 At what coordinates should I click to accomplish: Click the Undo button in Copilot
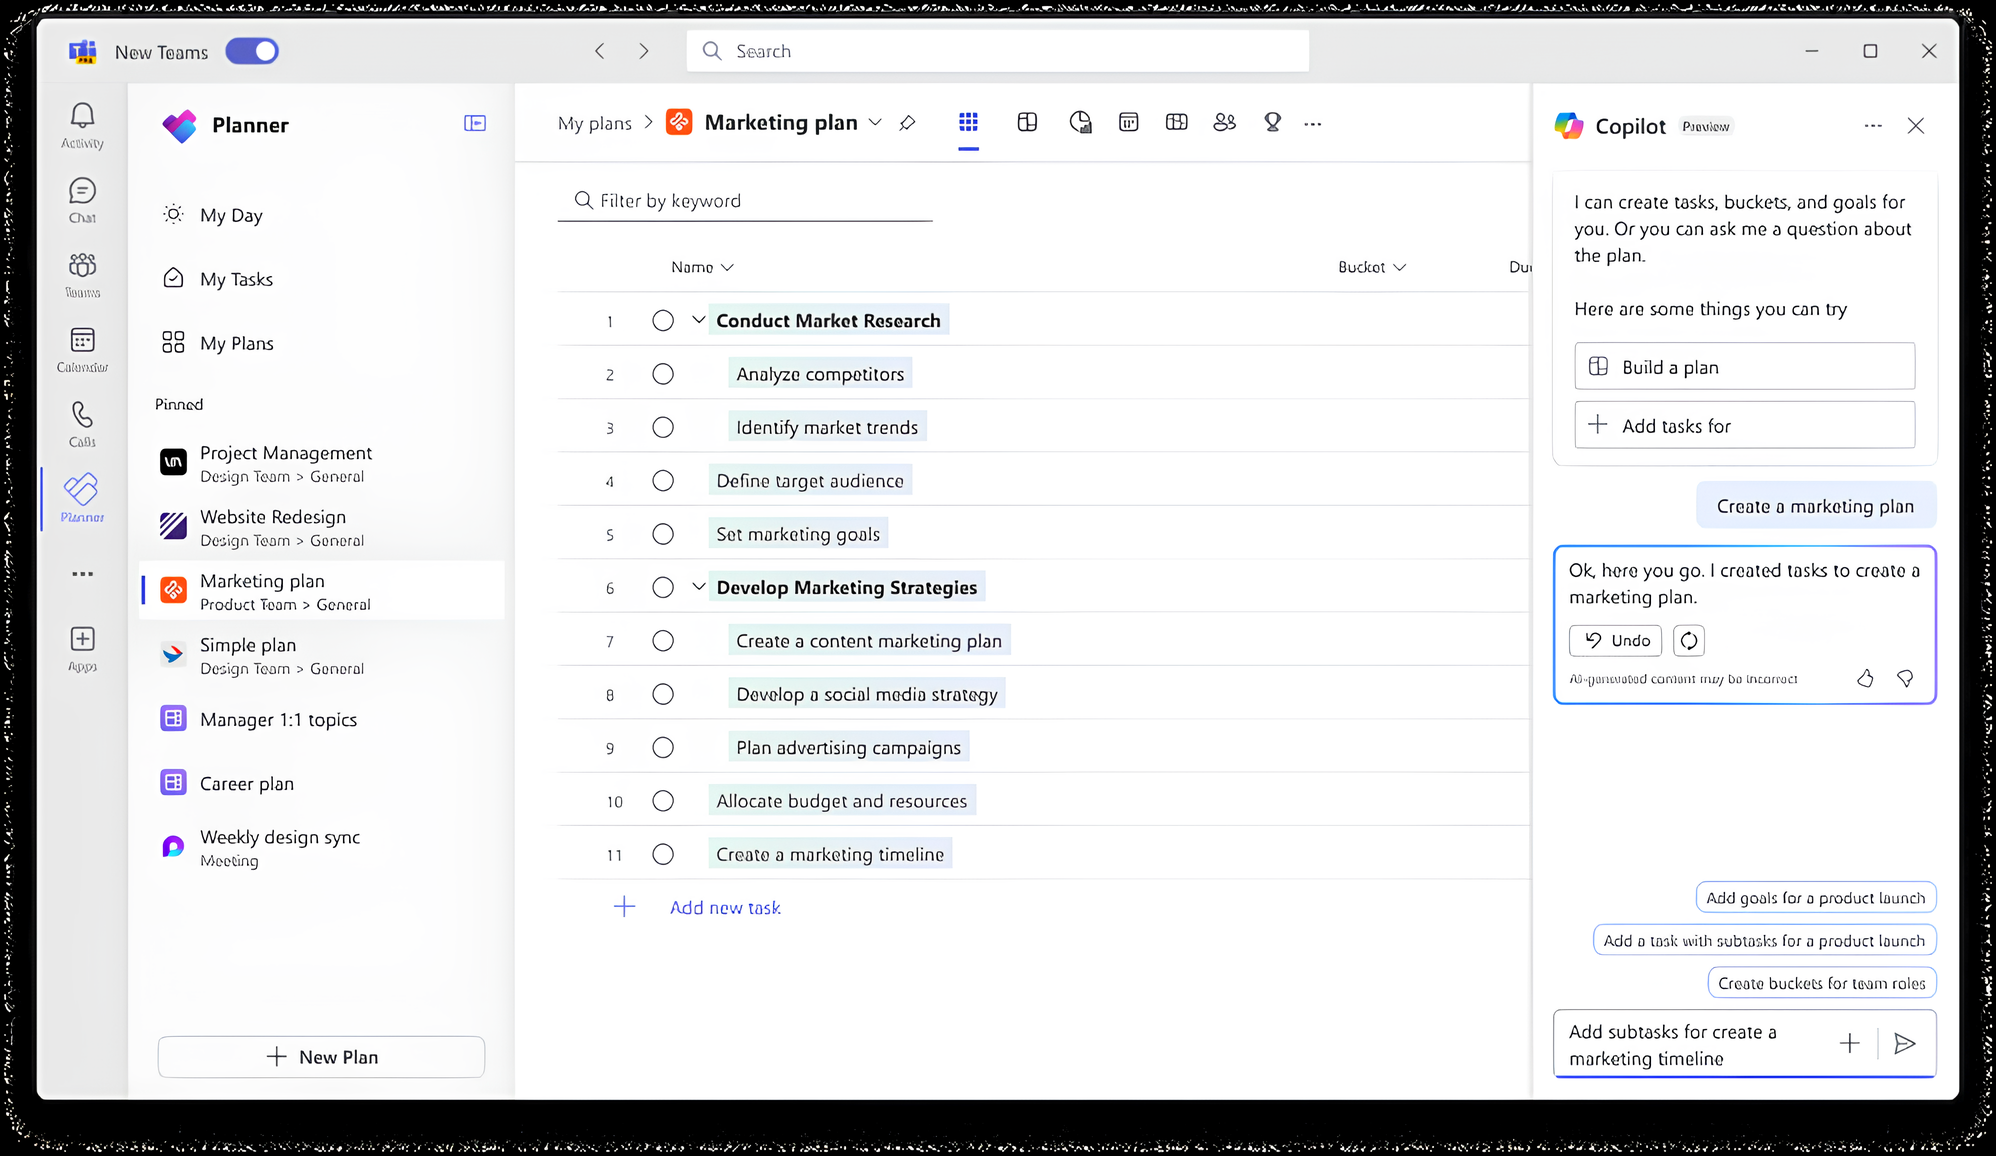pos(1615,641)
